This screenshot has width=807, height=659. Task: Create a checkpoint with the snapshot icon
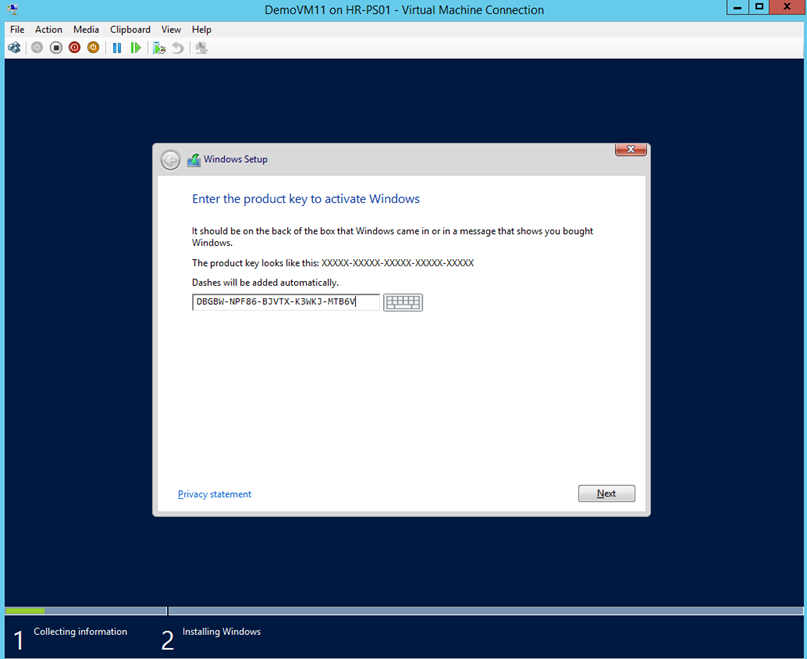[159, 47]
